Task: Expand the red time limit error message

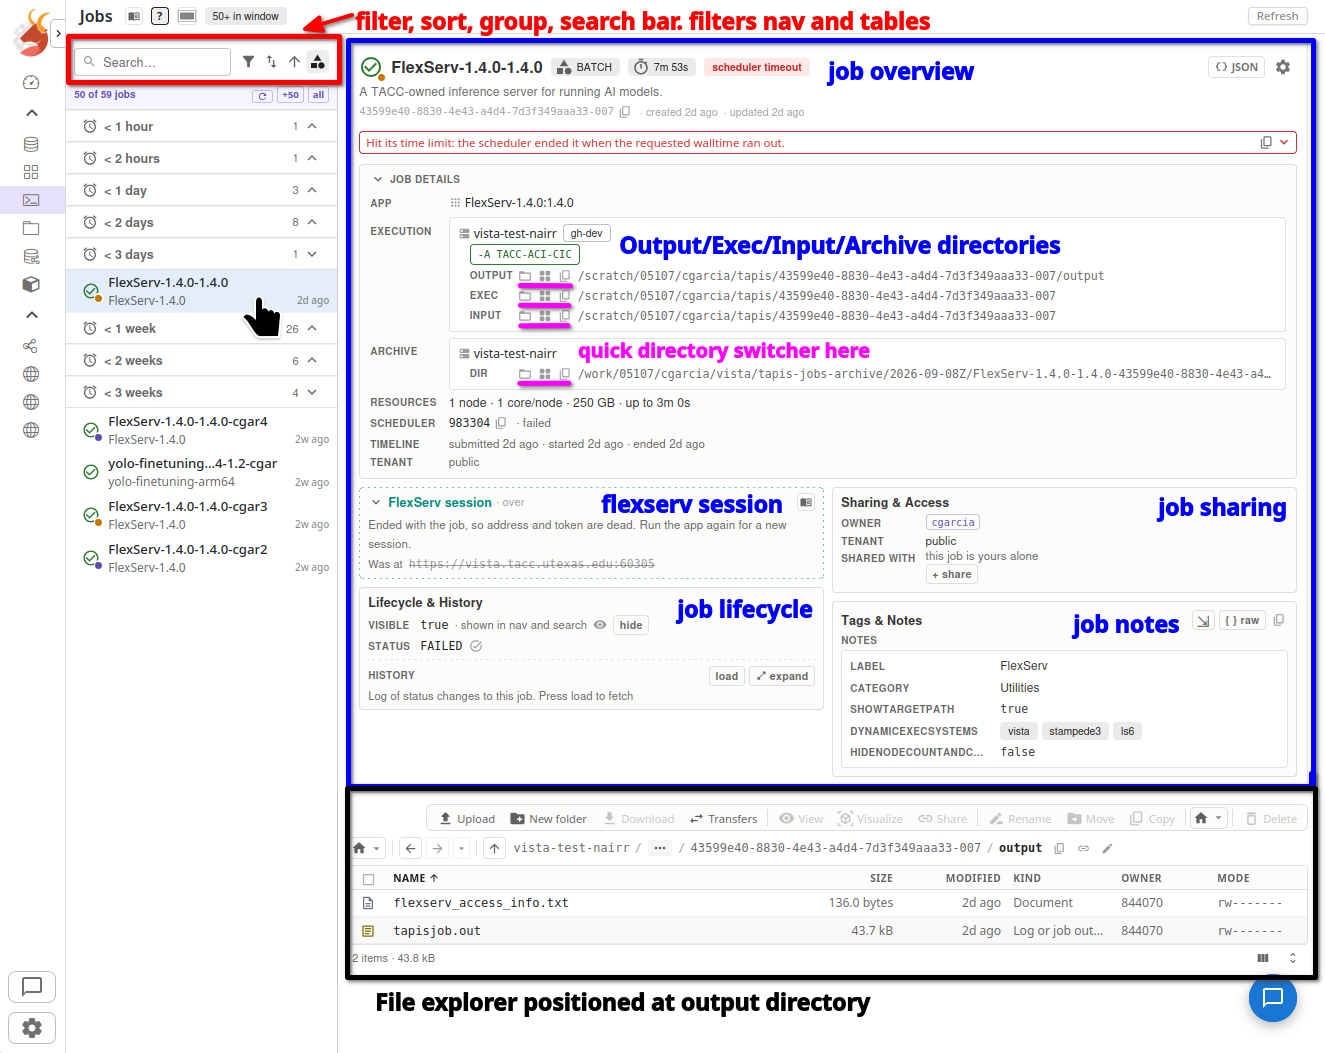Action: pyautogui.click(x=1284, y=143)
